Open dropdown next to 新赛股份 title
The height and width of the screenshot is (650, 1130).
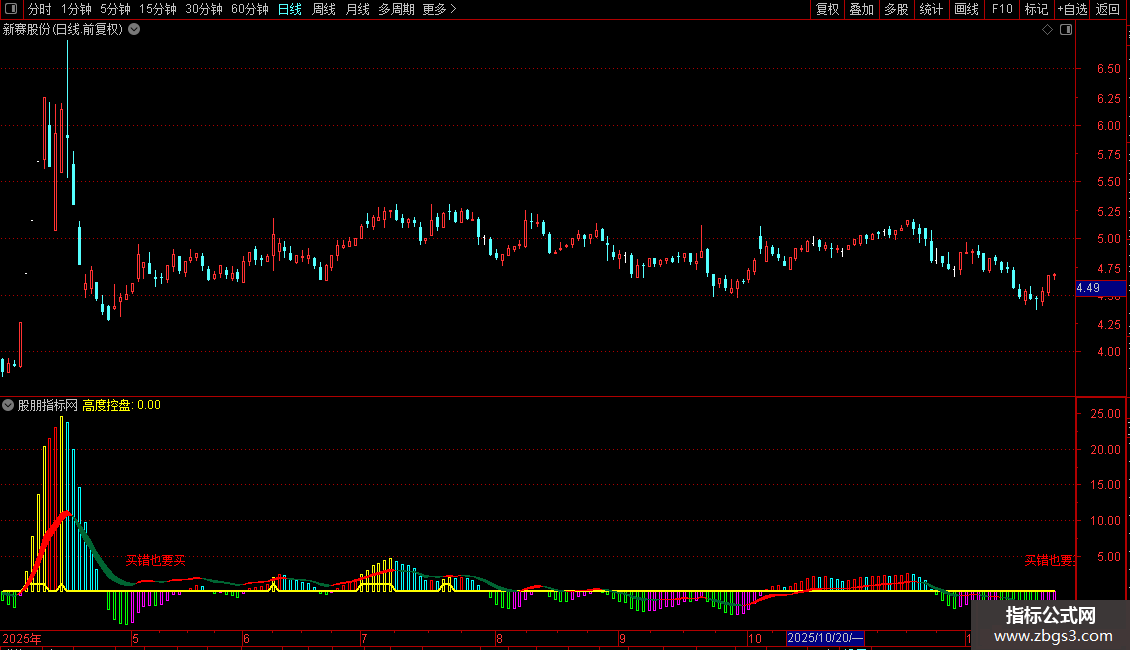pyautogui.click(x=134, y=30)
